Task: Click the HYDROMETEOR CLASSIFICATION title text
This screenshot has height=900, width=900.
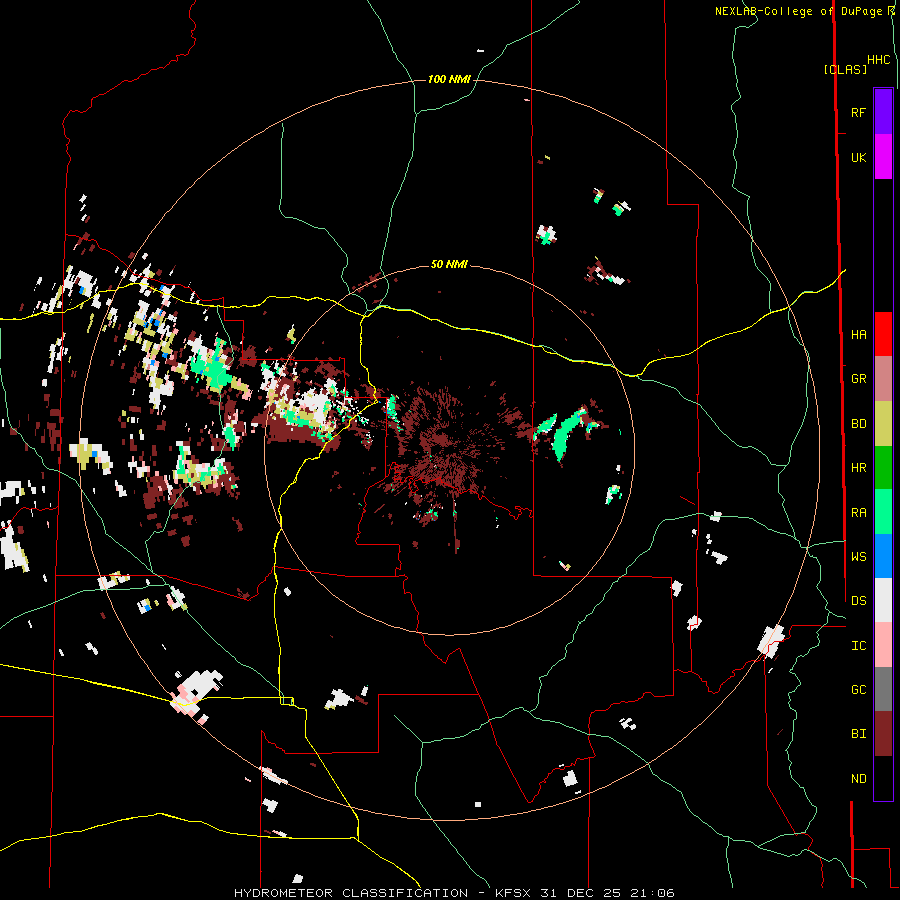Action: point(351,893)
